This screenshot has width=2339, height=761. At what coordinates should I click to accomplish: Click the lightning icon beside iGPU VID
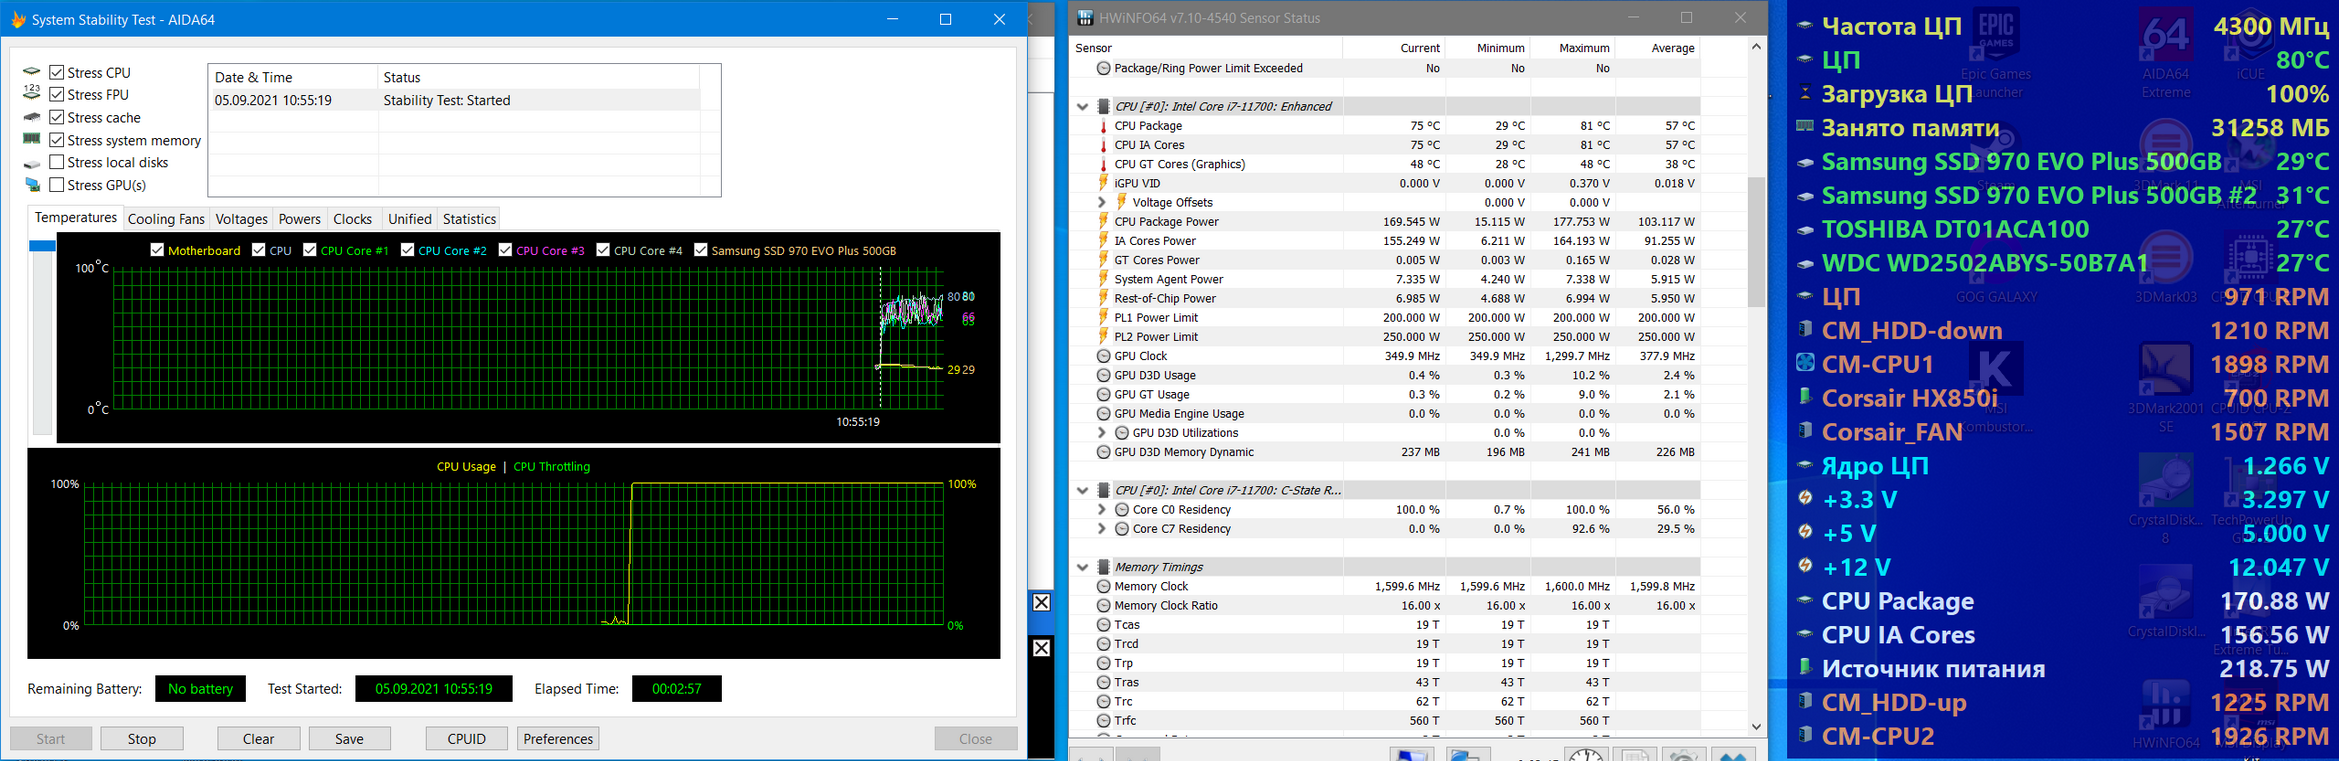(1103, 183)
